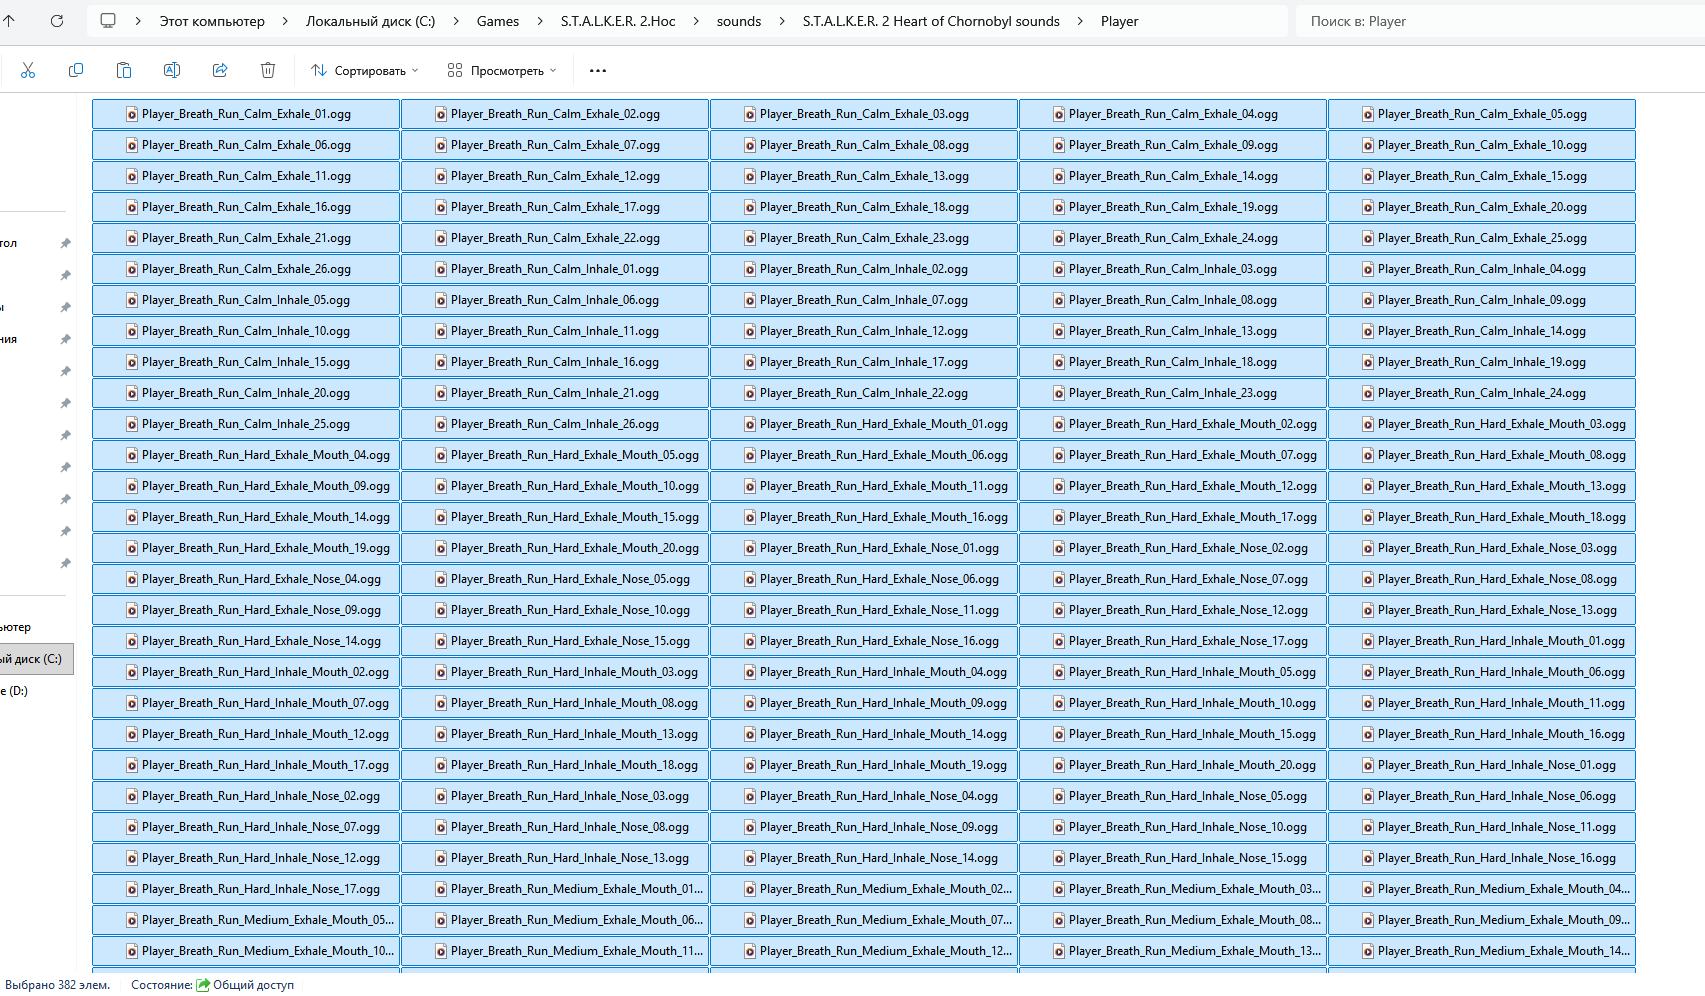Expand the chevron before the Player breadcrumb
The height and width of the screenshot is (996, 1705).
point(1080,21)
